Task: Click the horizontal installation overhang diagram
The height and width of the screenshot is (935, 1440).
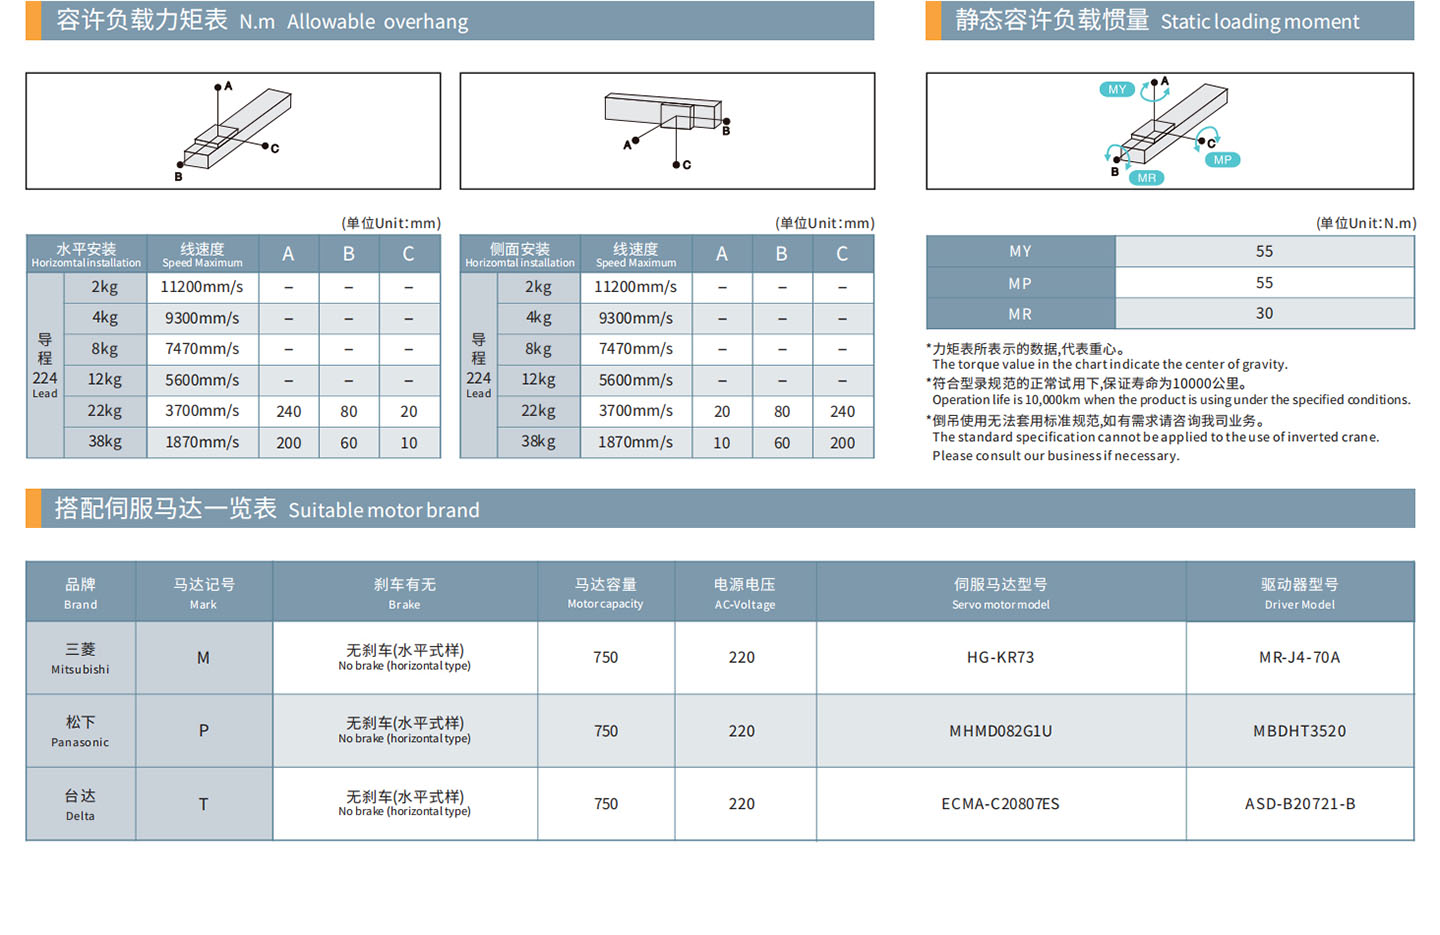Action: point(233,131)
